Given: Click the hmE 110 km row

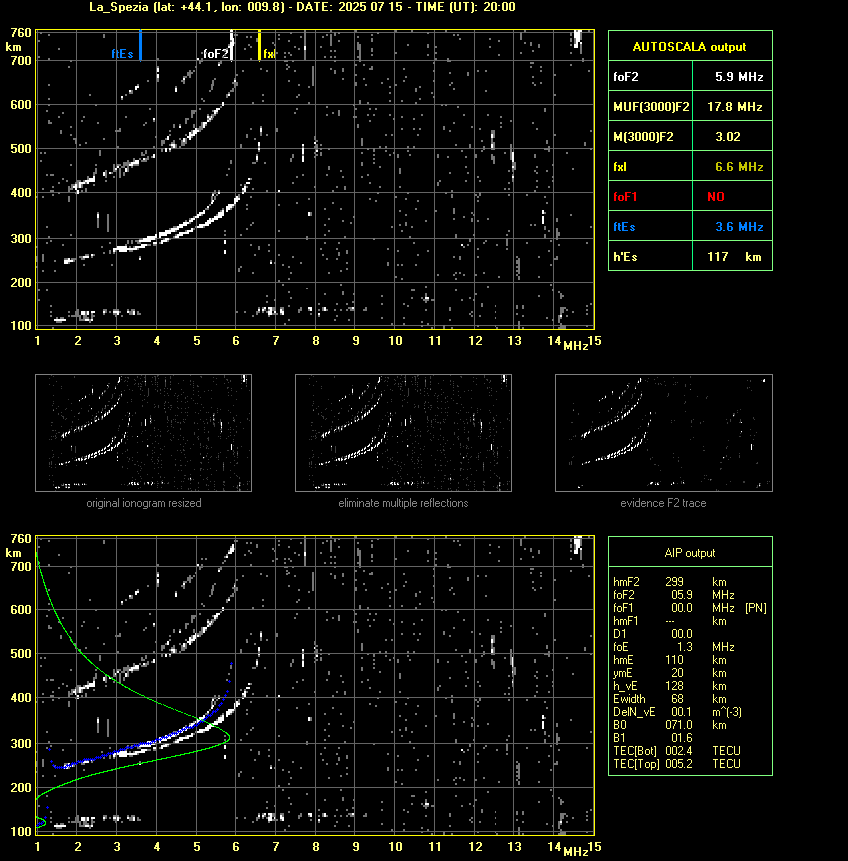Looking at the screenshot, I should coord(670,660).
